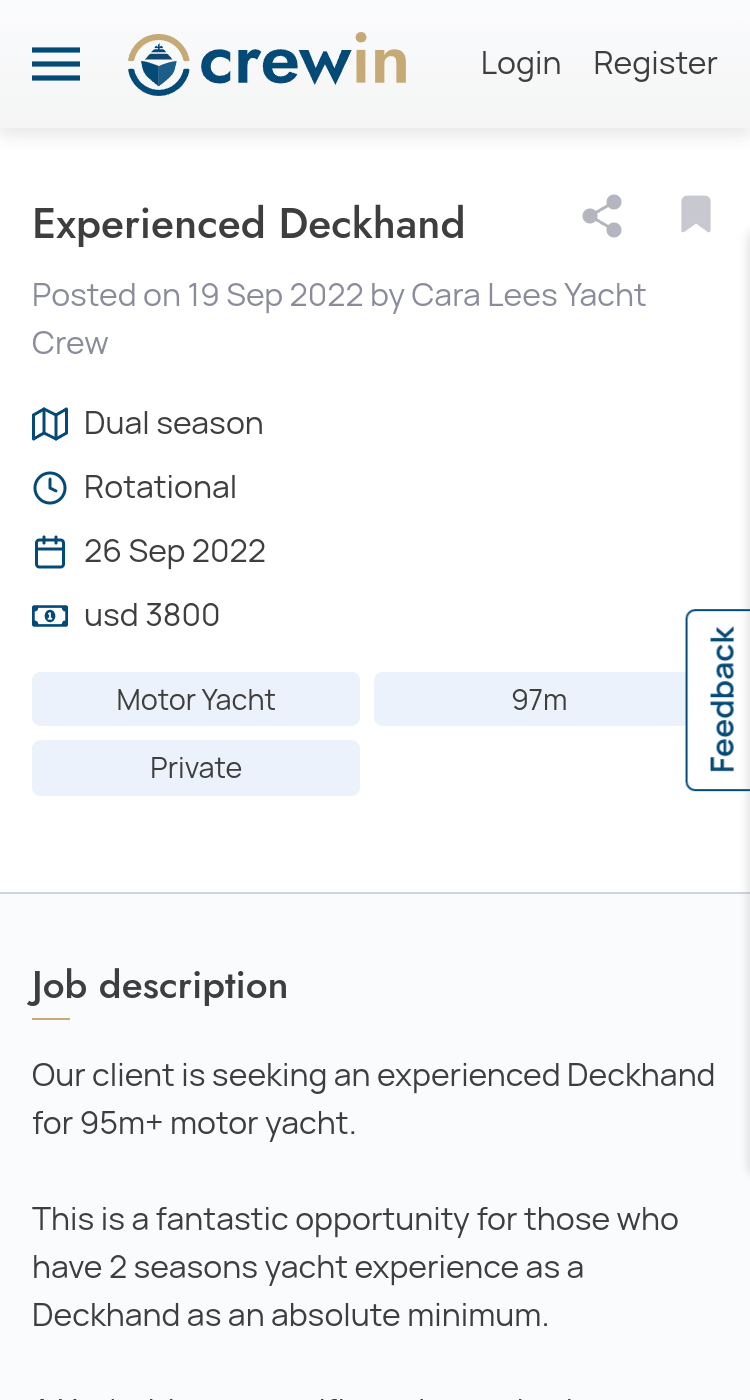This screenshot has width=750, height=1400.
Task: Click the usd 3800 salary text
Action: pyautogui.click(x=152, y=615)
